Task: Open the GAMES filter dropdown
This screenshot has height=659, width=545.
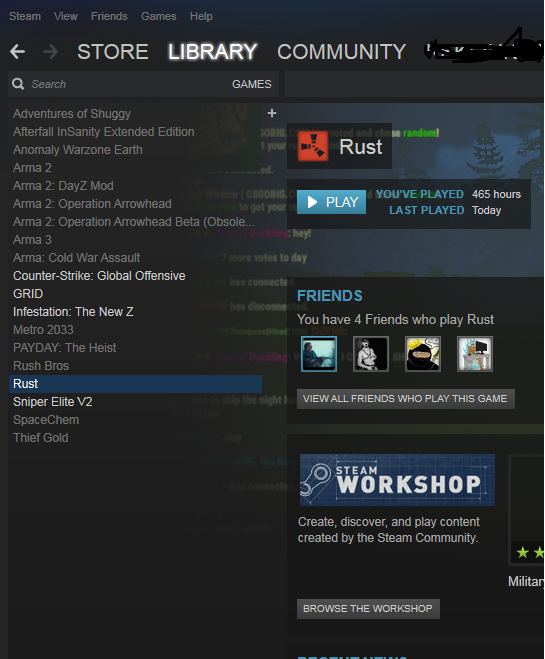Action: coord(252,84)
